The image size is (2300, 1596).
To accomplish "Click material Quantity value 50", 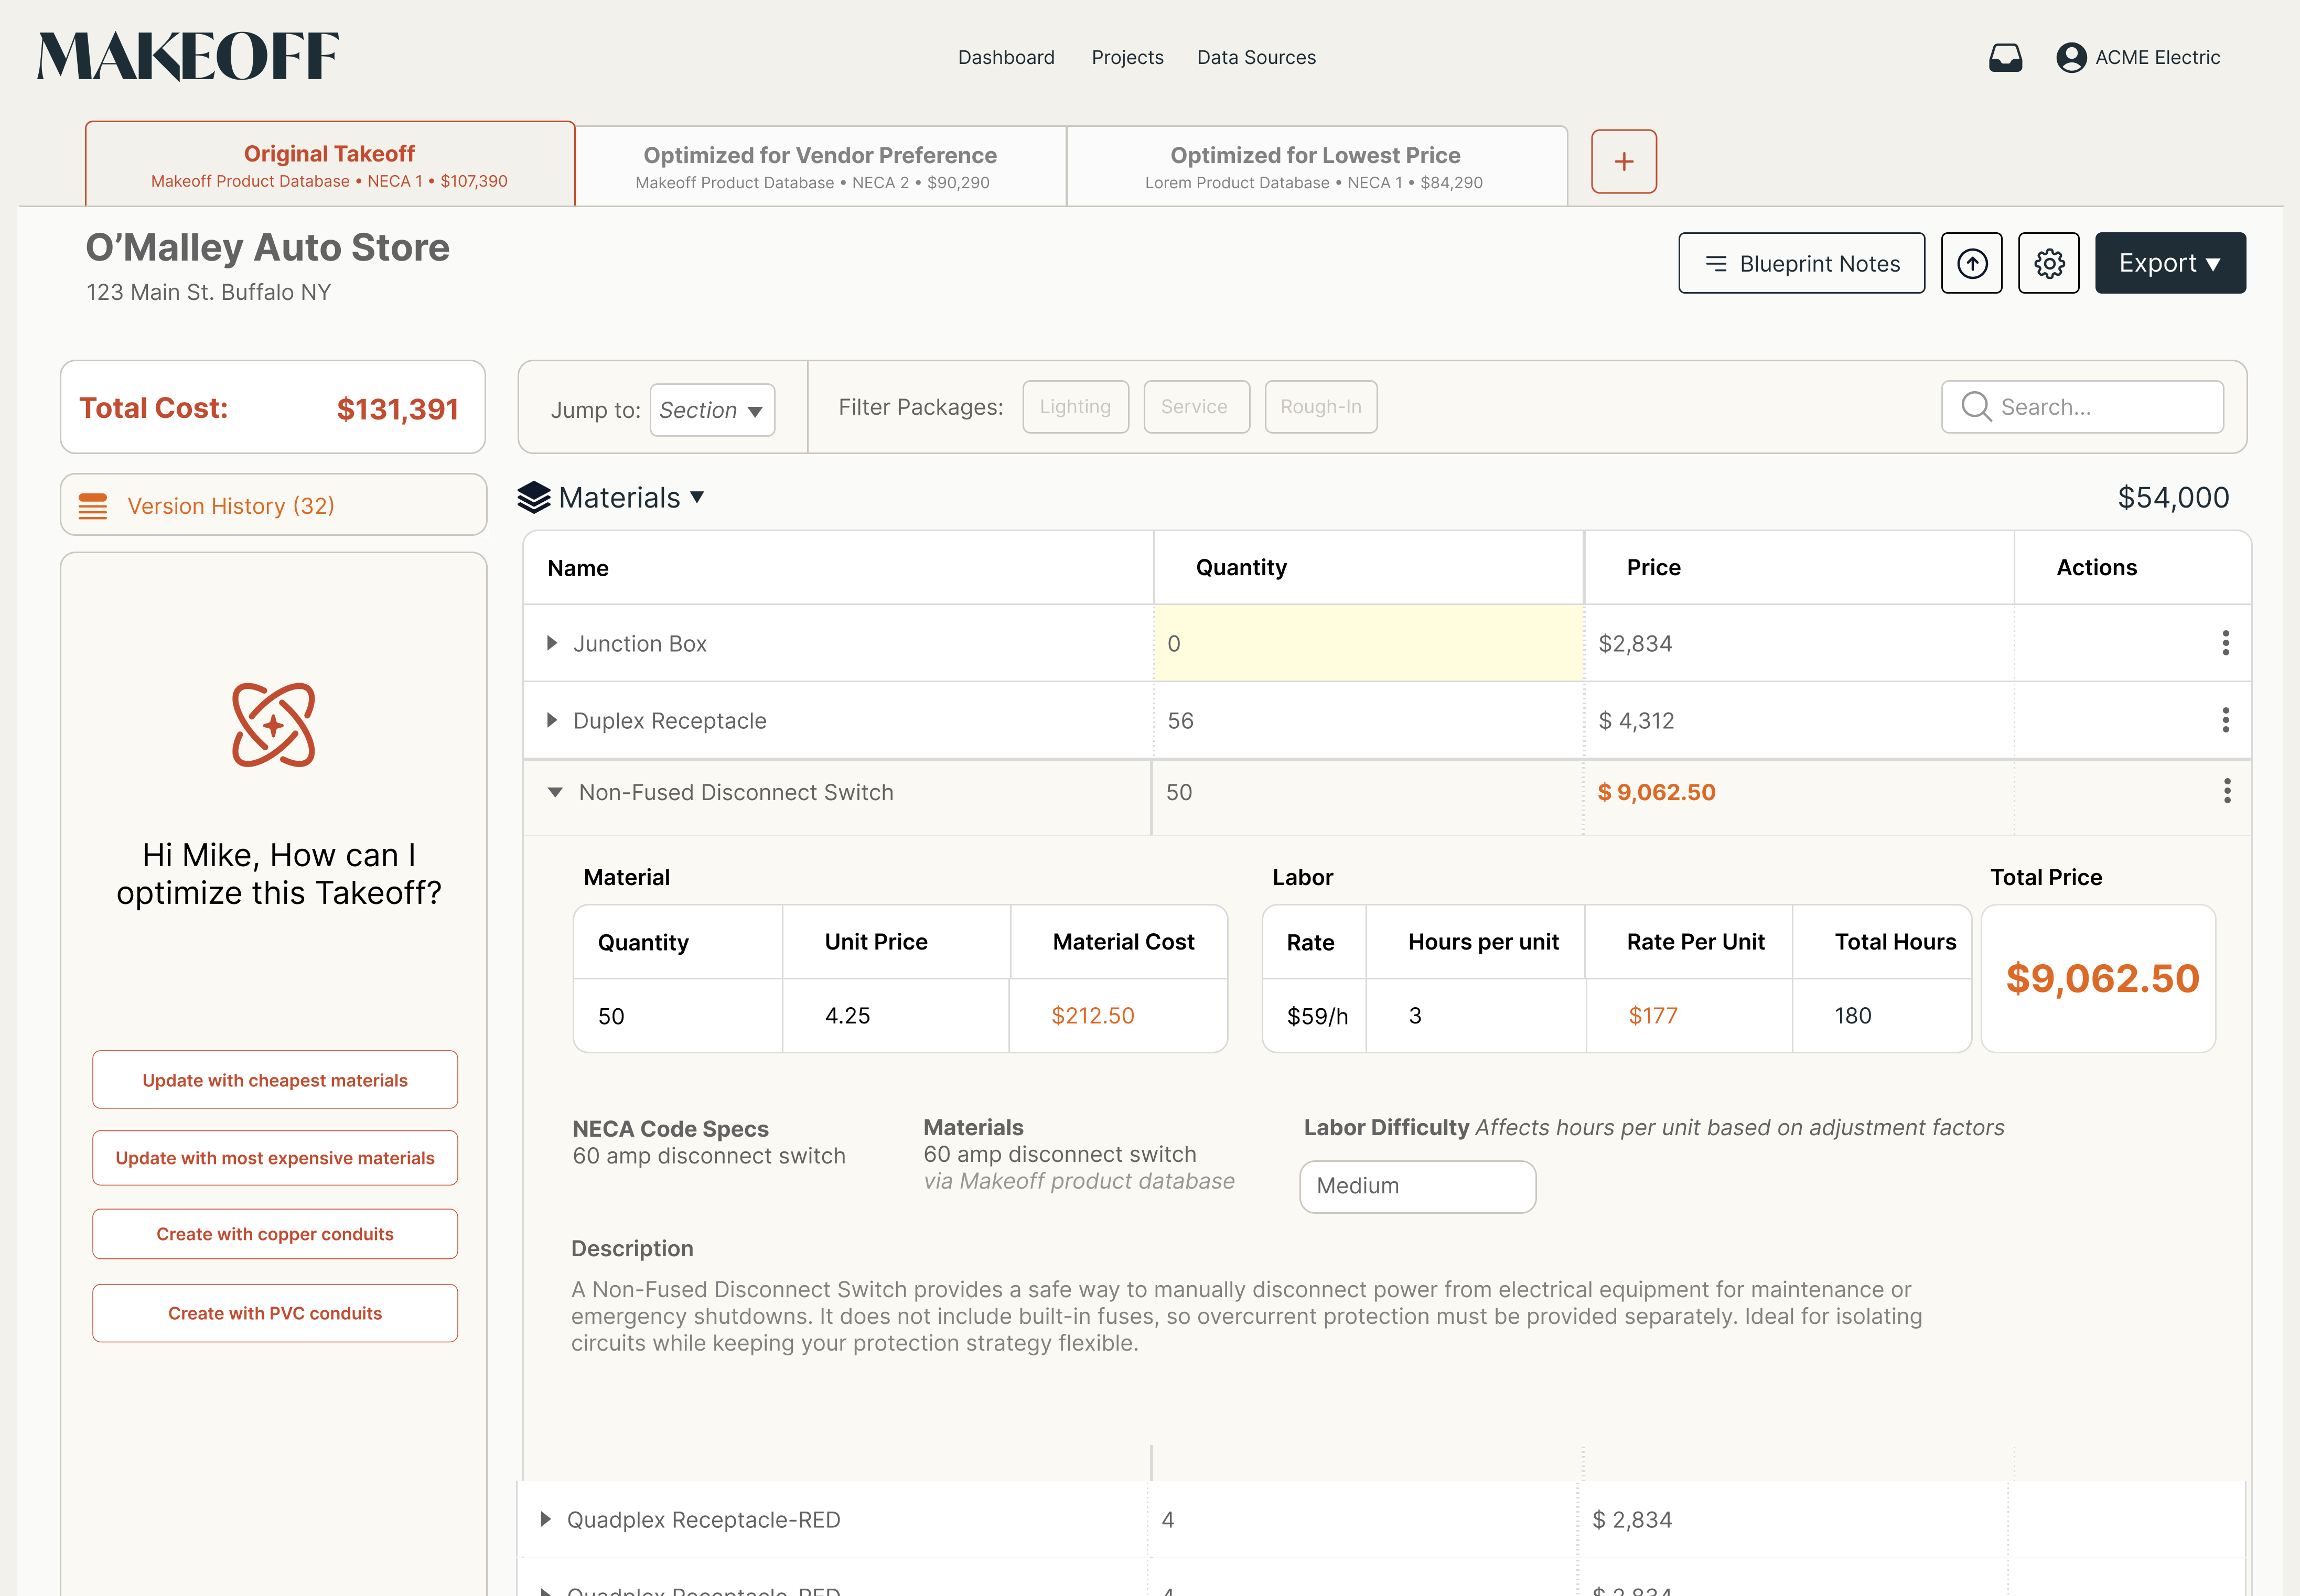I will 611,1016.
